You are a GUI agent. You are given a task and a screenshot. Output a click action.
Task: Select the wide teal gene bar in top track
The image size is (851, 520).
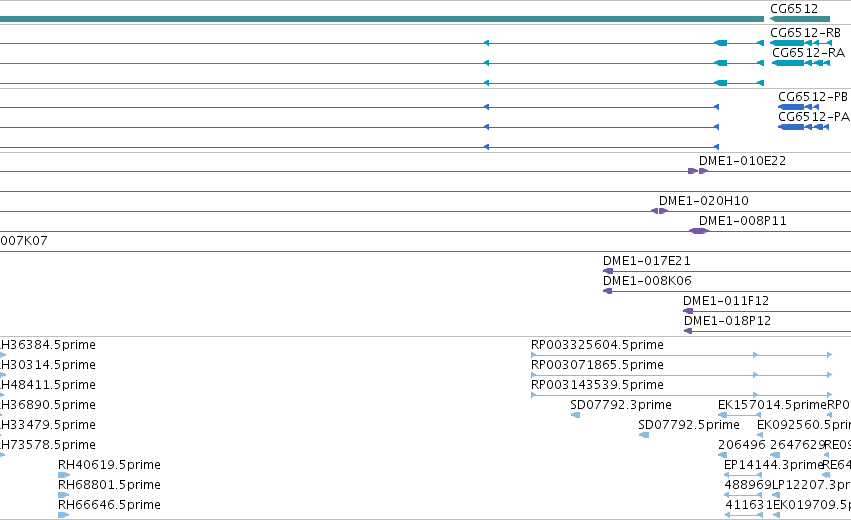point(382,19)
